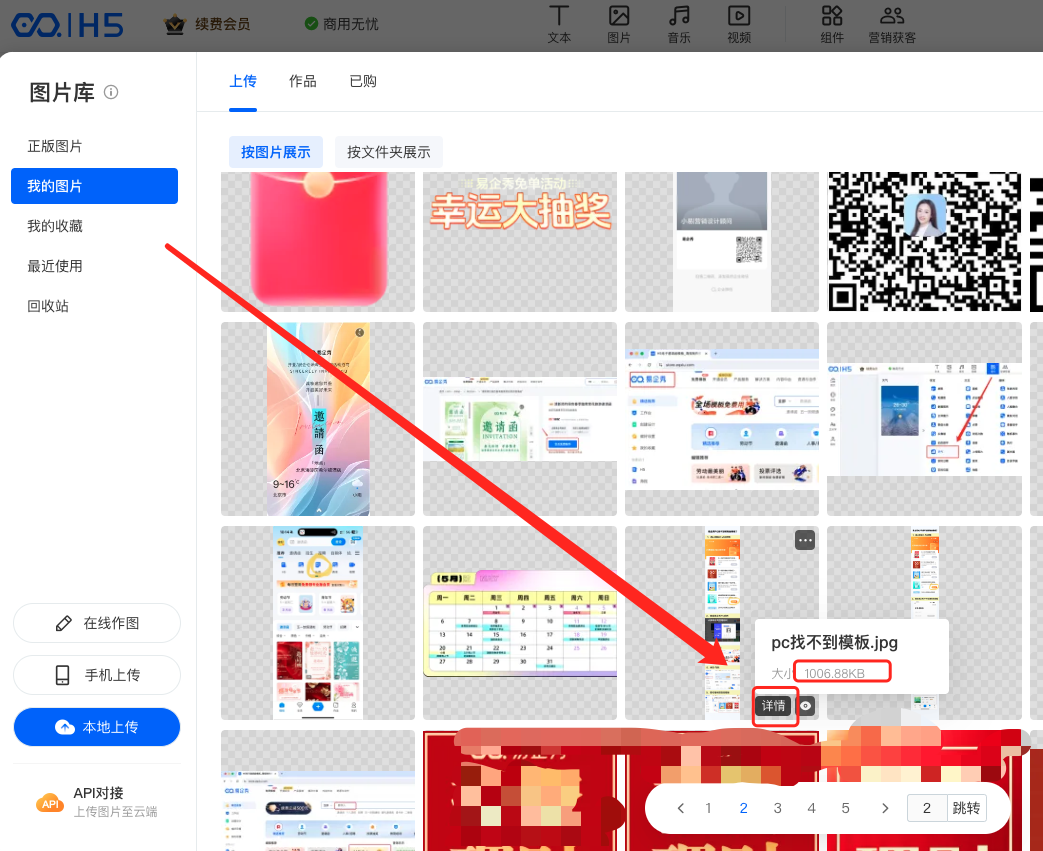This screenshot has width=1043, height=851.
Task: Click the 本地上传 button
Action: pyautogui.click(x=97, y=727)
